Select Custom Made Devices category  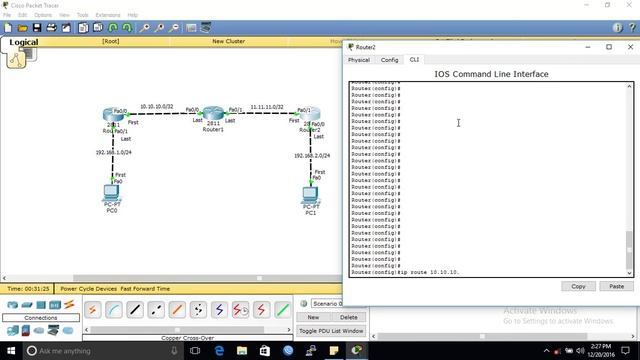53,330
